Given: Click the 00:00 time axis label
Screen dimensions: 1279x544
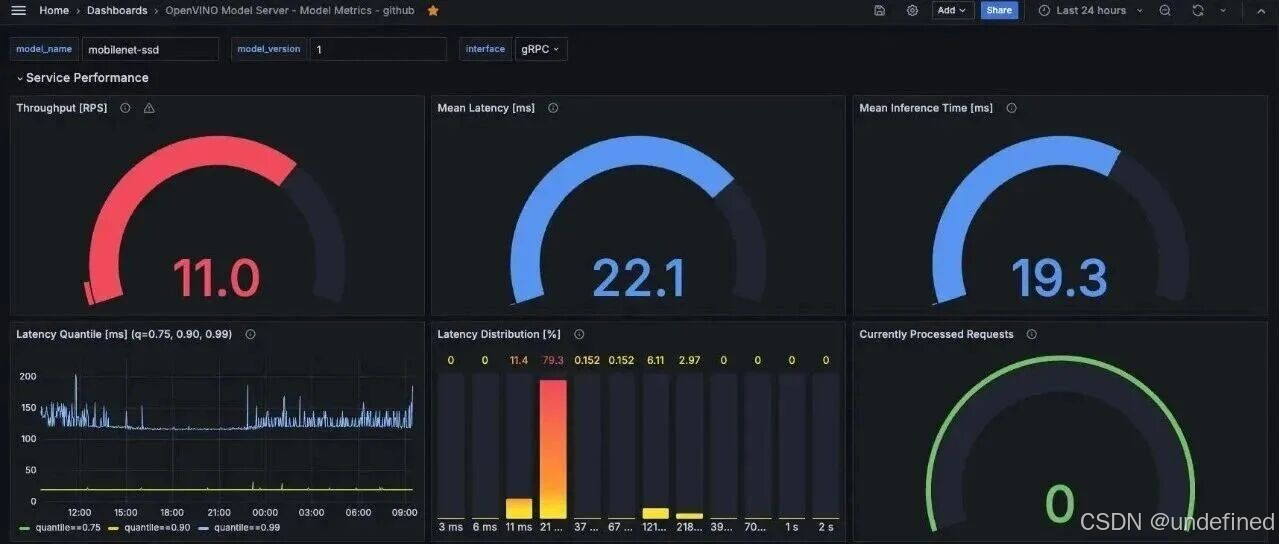Looking at the screenshot, I should coord(265,512).
